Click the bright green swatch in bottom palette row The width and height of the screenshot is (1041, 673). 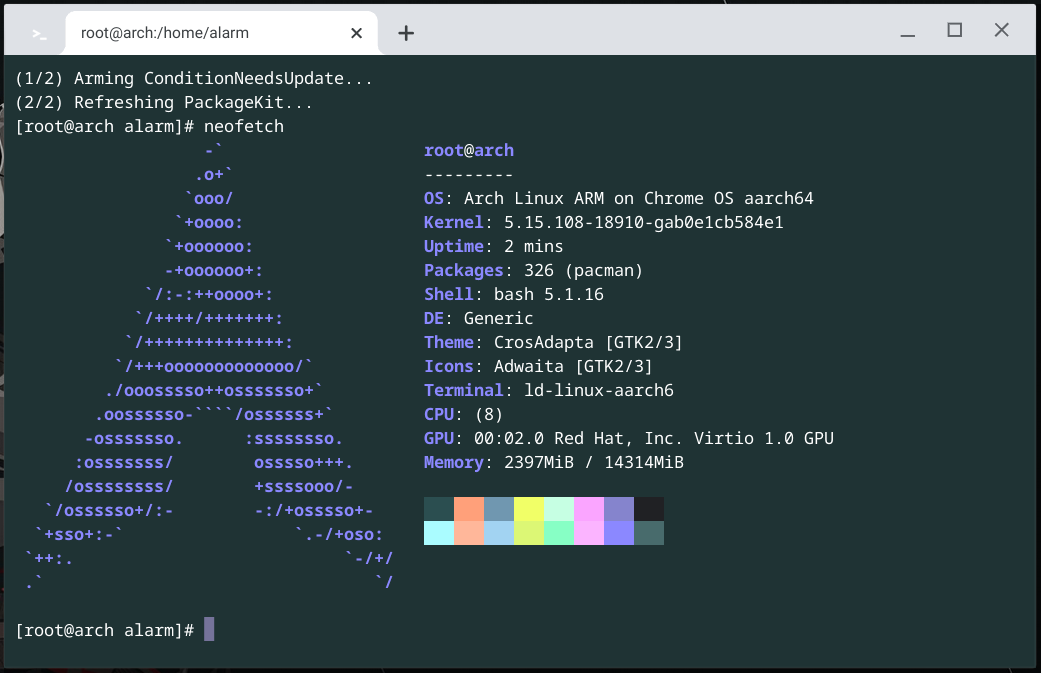point(559,533)
